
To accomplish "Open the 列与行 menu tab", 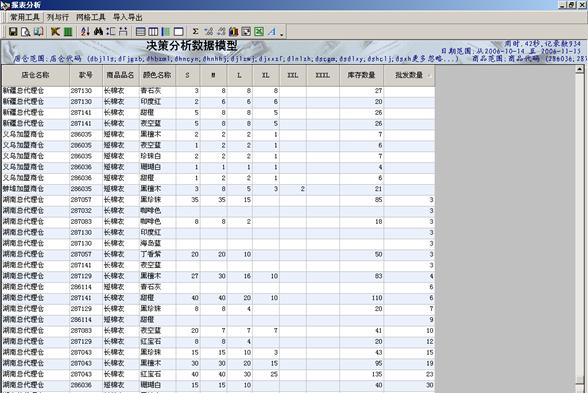I will pos(57,17).
